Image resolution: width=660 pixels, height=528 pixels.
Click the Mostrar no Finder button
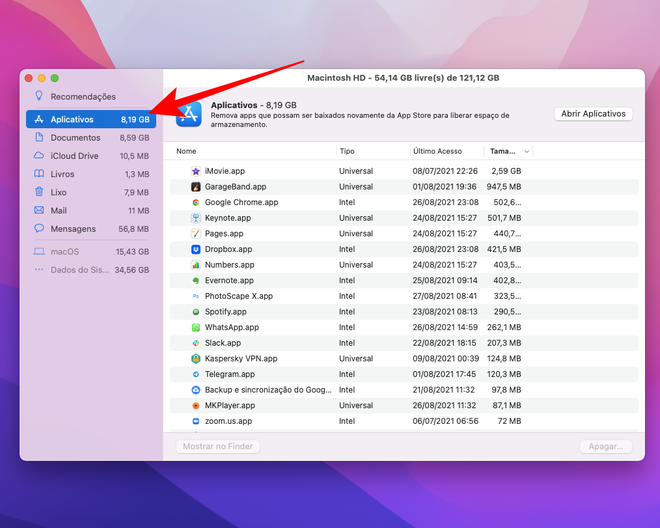coord(218,446)
